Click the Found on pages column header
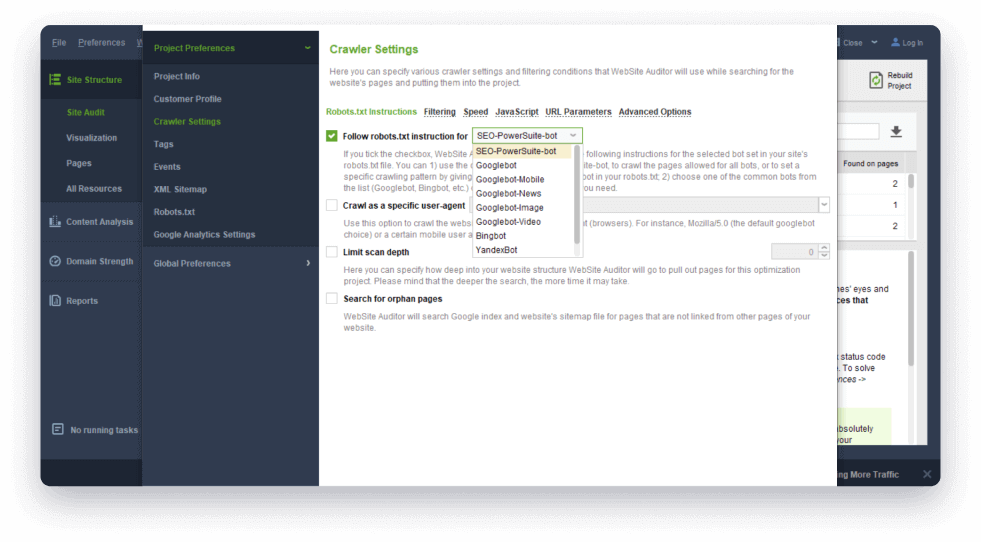981x542 pixels. [870, 163]
